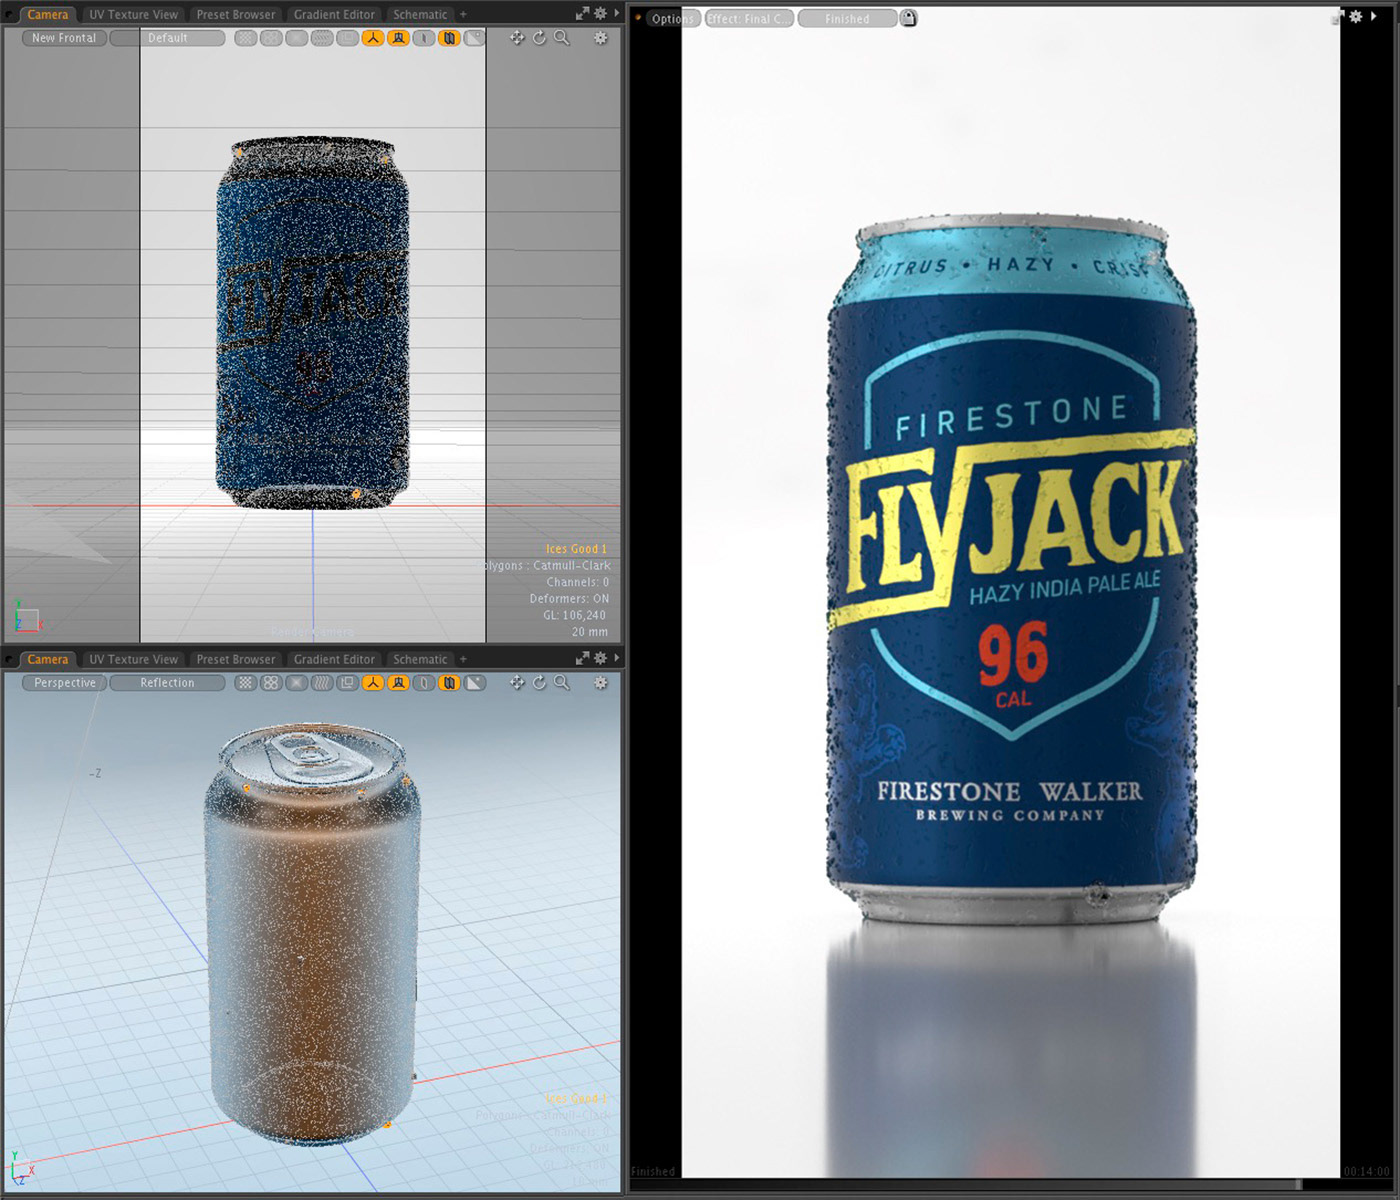Click the four-circles icon in Perspective viewport
Viewport: 1400px width, 1200px height.
[x=271, y=683]
